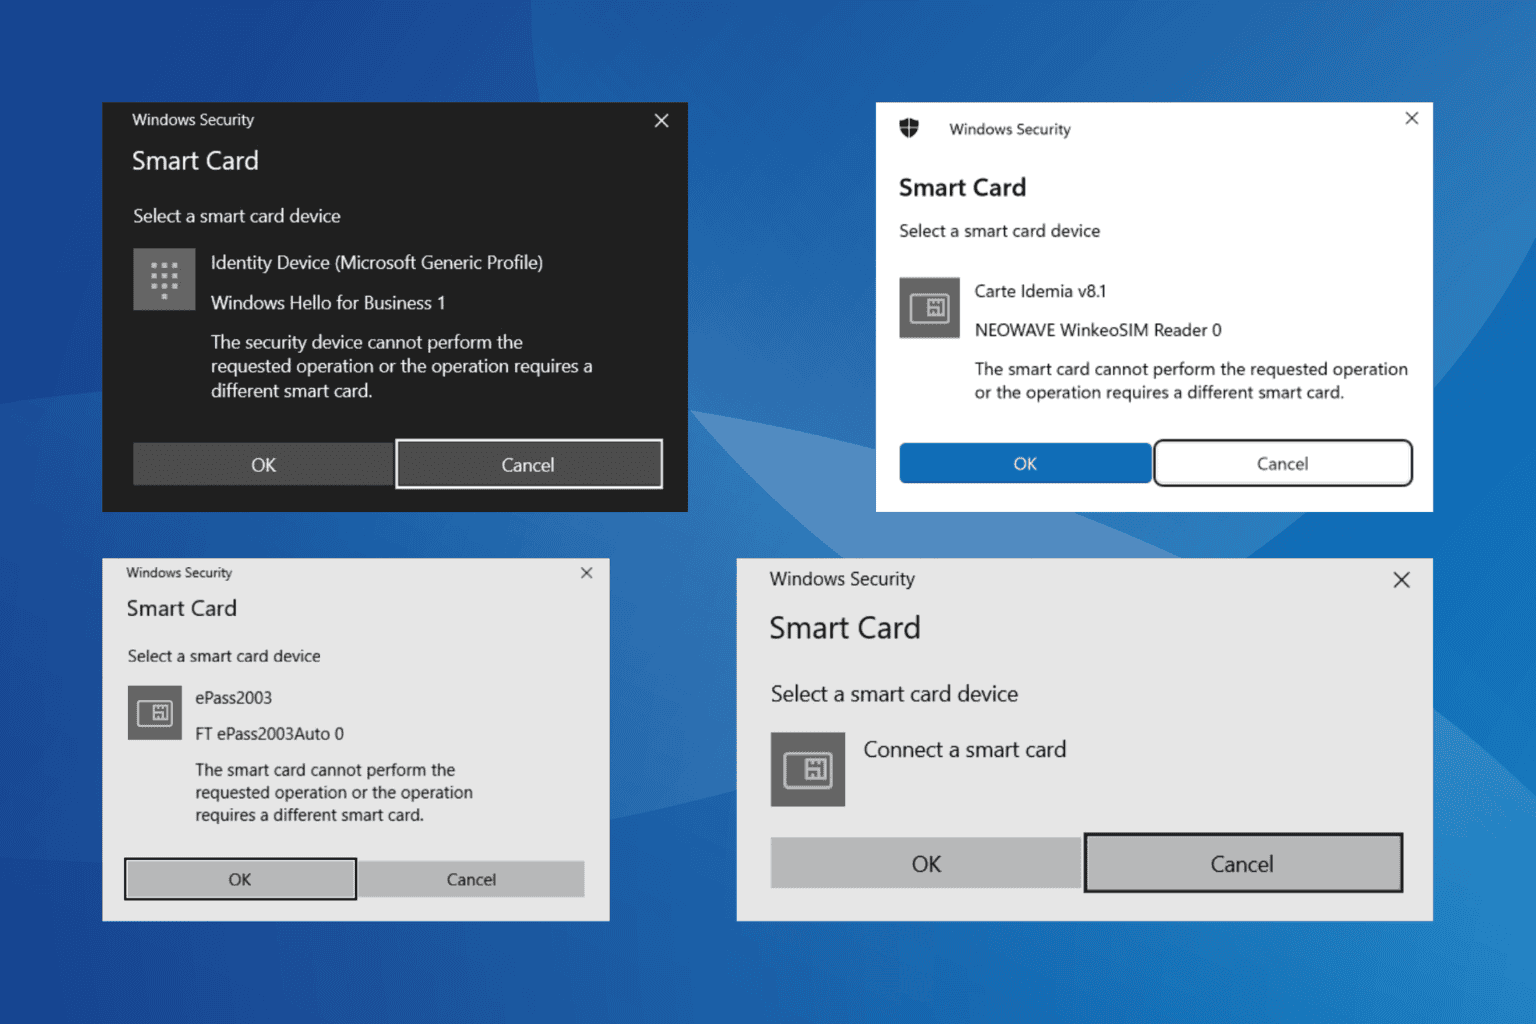Click the Carte Idemia v8.1 text
Viewport: 1536px width, 1024px height.
[x=1040, y=291]
